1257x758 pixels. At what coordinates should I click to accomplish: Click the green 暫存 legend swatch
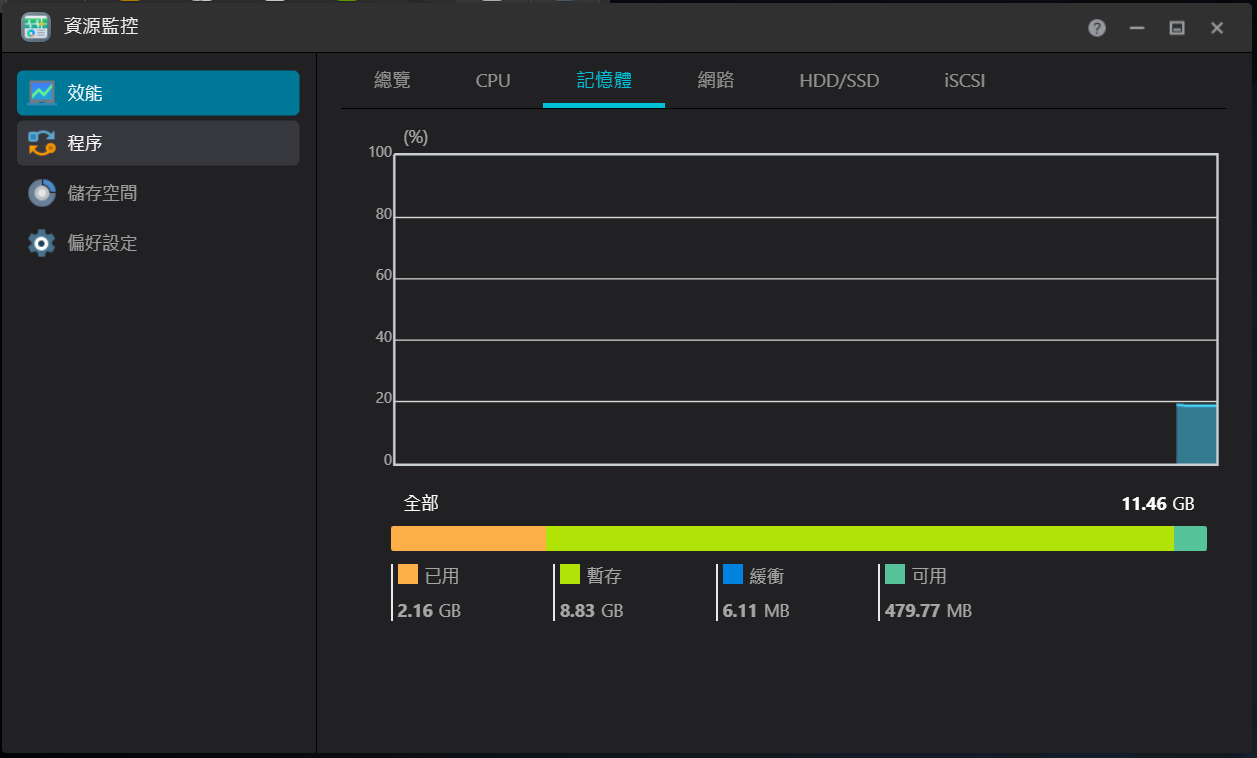tap(570, 575)
